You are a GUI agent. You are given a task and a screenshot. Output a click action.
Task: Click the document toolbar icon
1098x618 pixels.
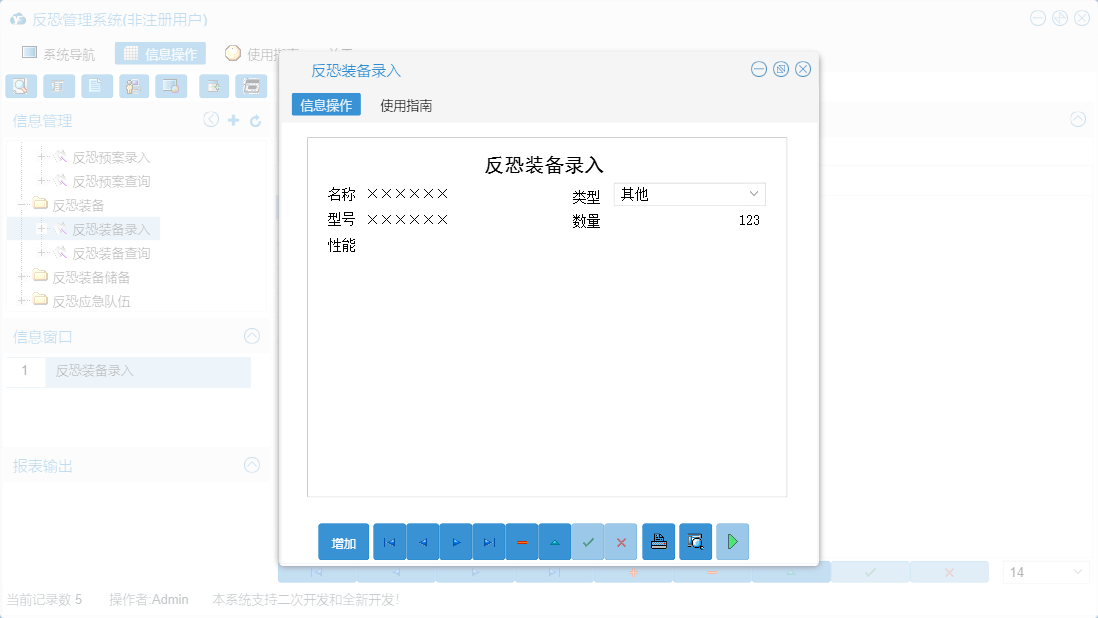(96, 86)
